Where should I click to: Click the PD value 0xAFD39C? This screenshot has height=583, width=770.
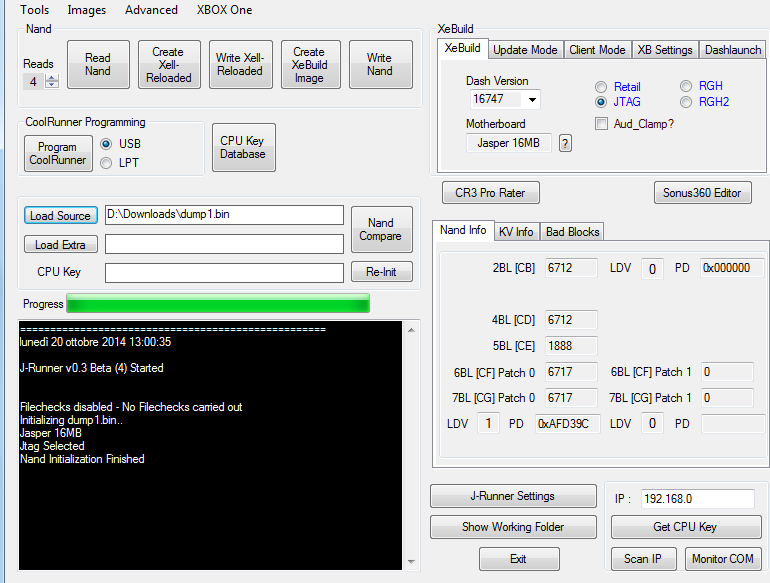pyautogui.click(x=568, y=424)
